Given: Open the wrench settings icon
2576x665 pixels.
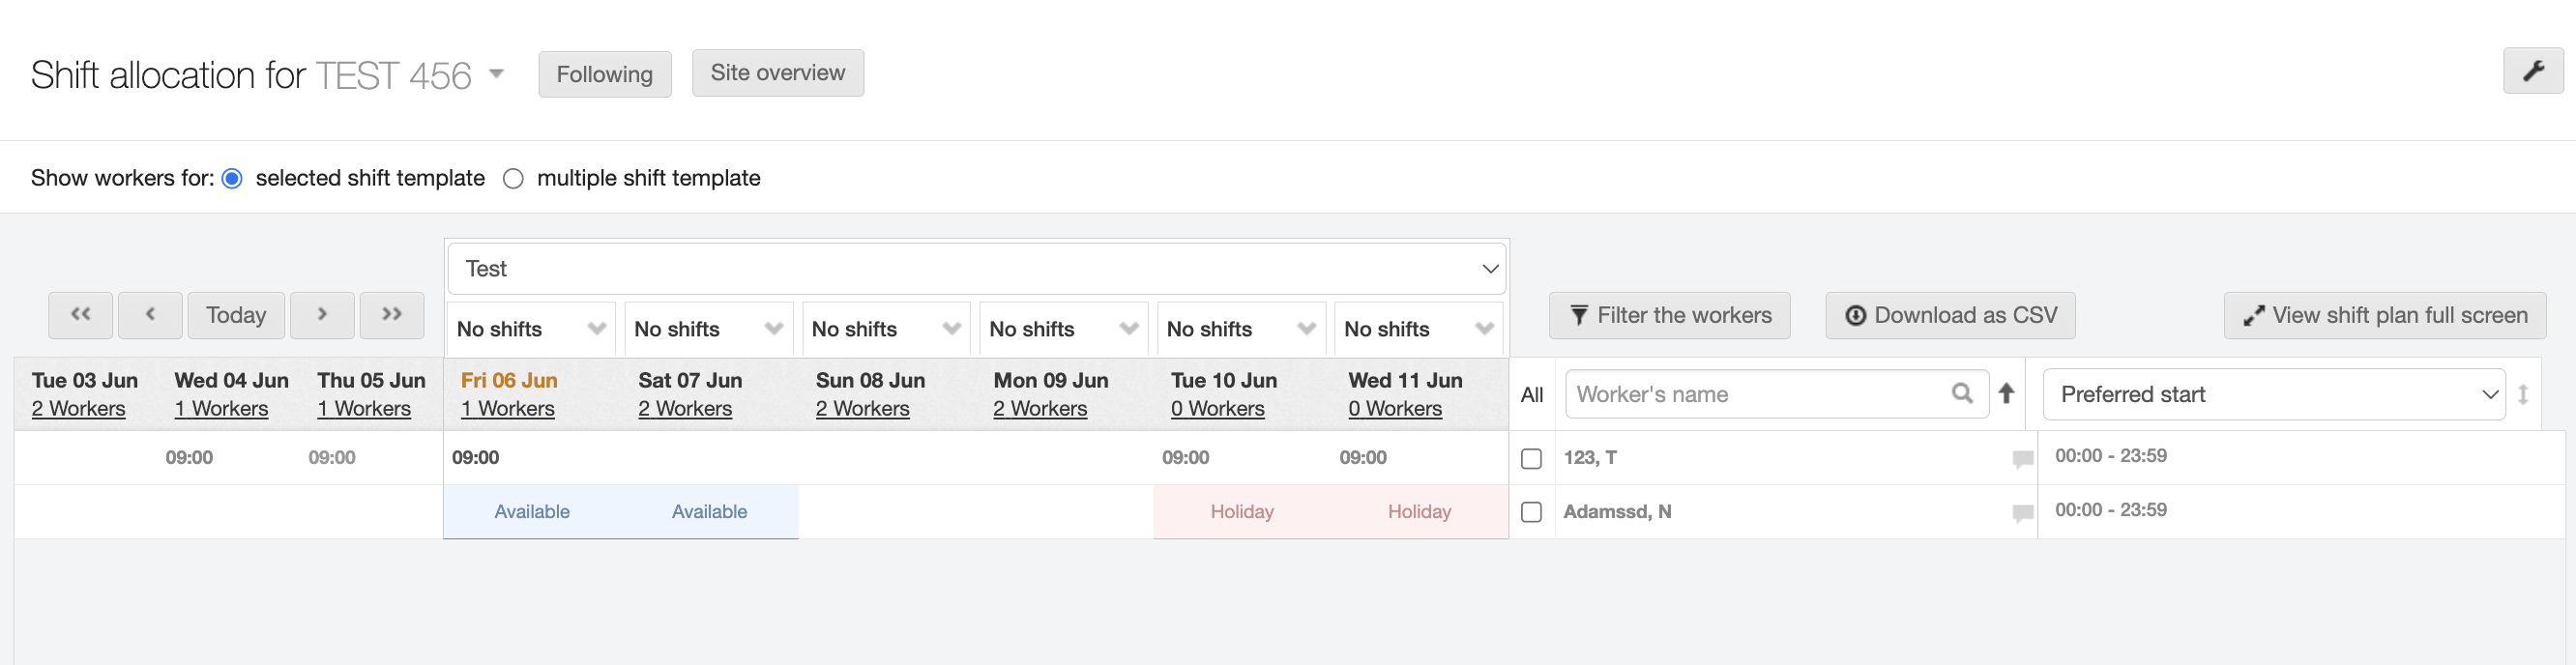Looking at the screenshot, I should tap(2532, 71).
